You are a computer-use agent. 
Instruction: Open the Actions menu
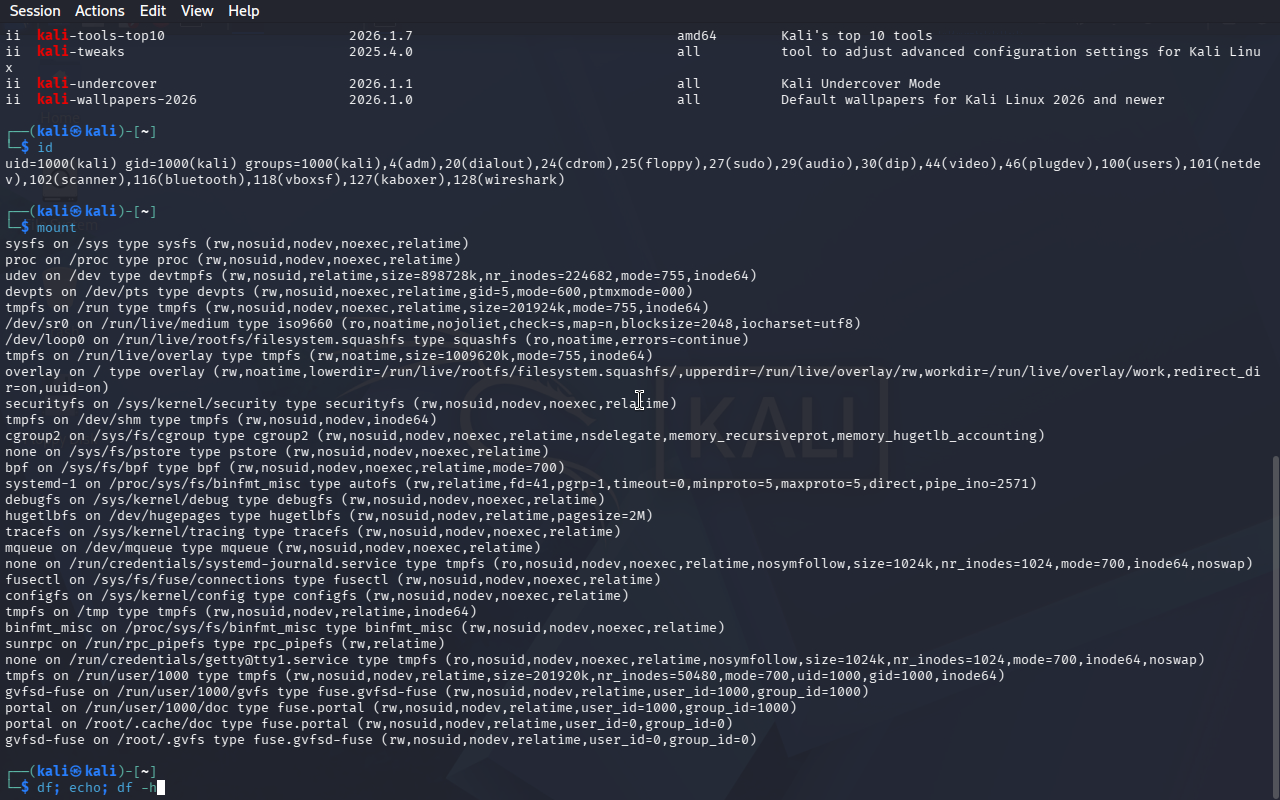(x=100, y=11)
